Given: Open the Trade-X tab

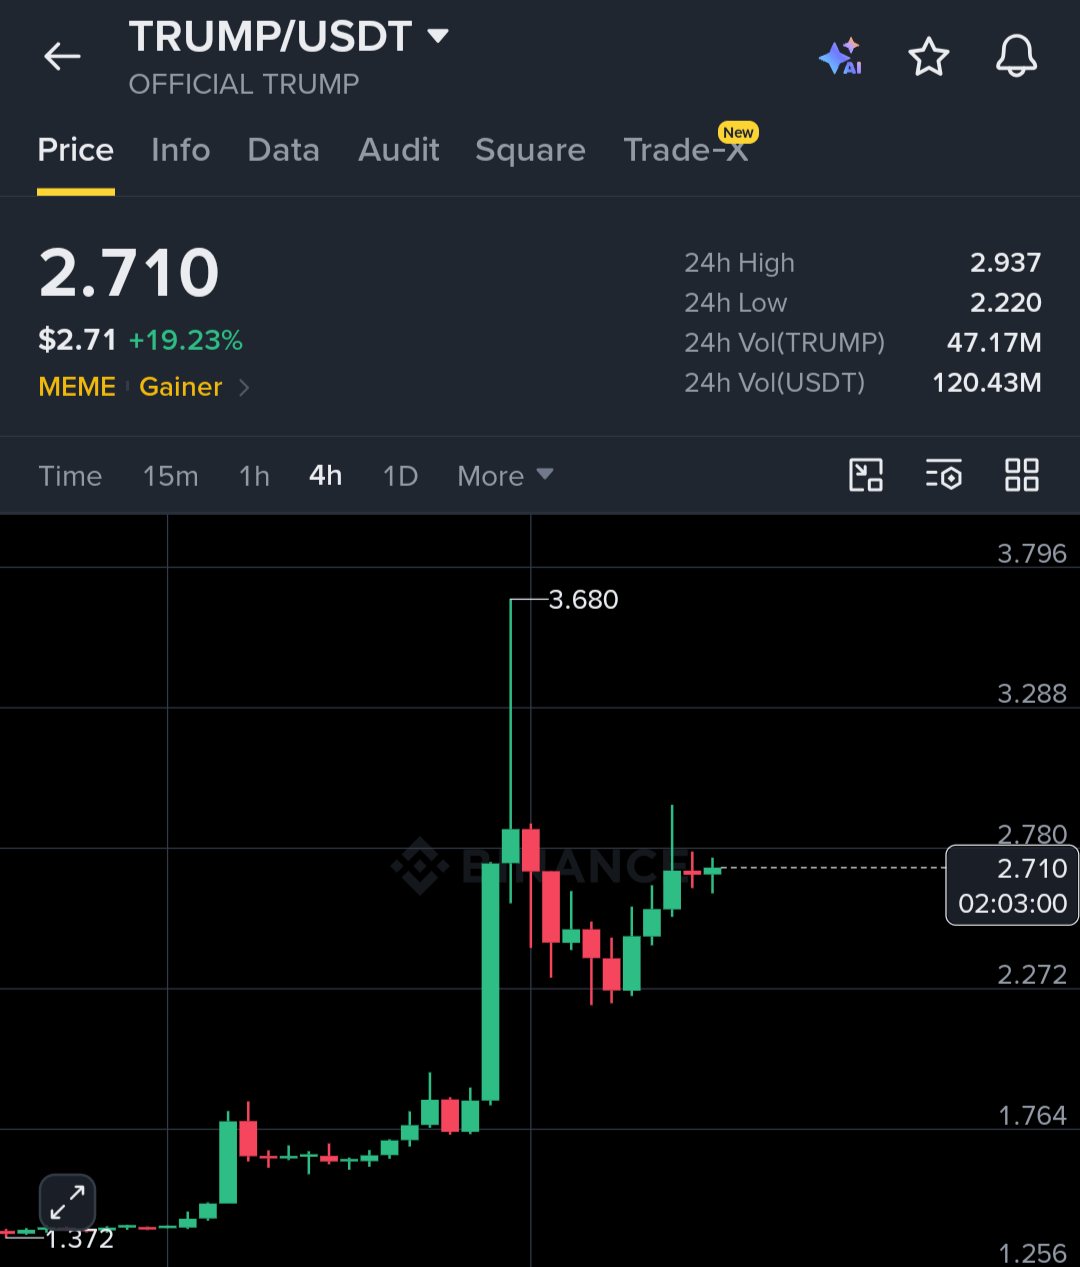Looking at the screenshot, I should pos(686,150).
